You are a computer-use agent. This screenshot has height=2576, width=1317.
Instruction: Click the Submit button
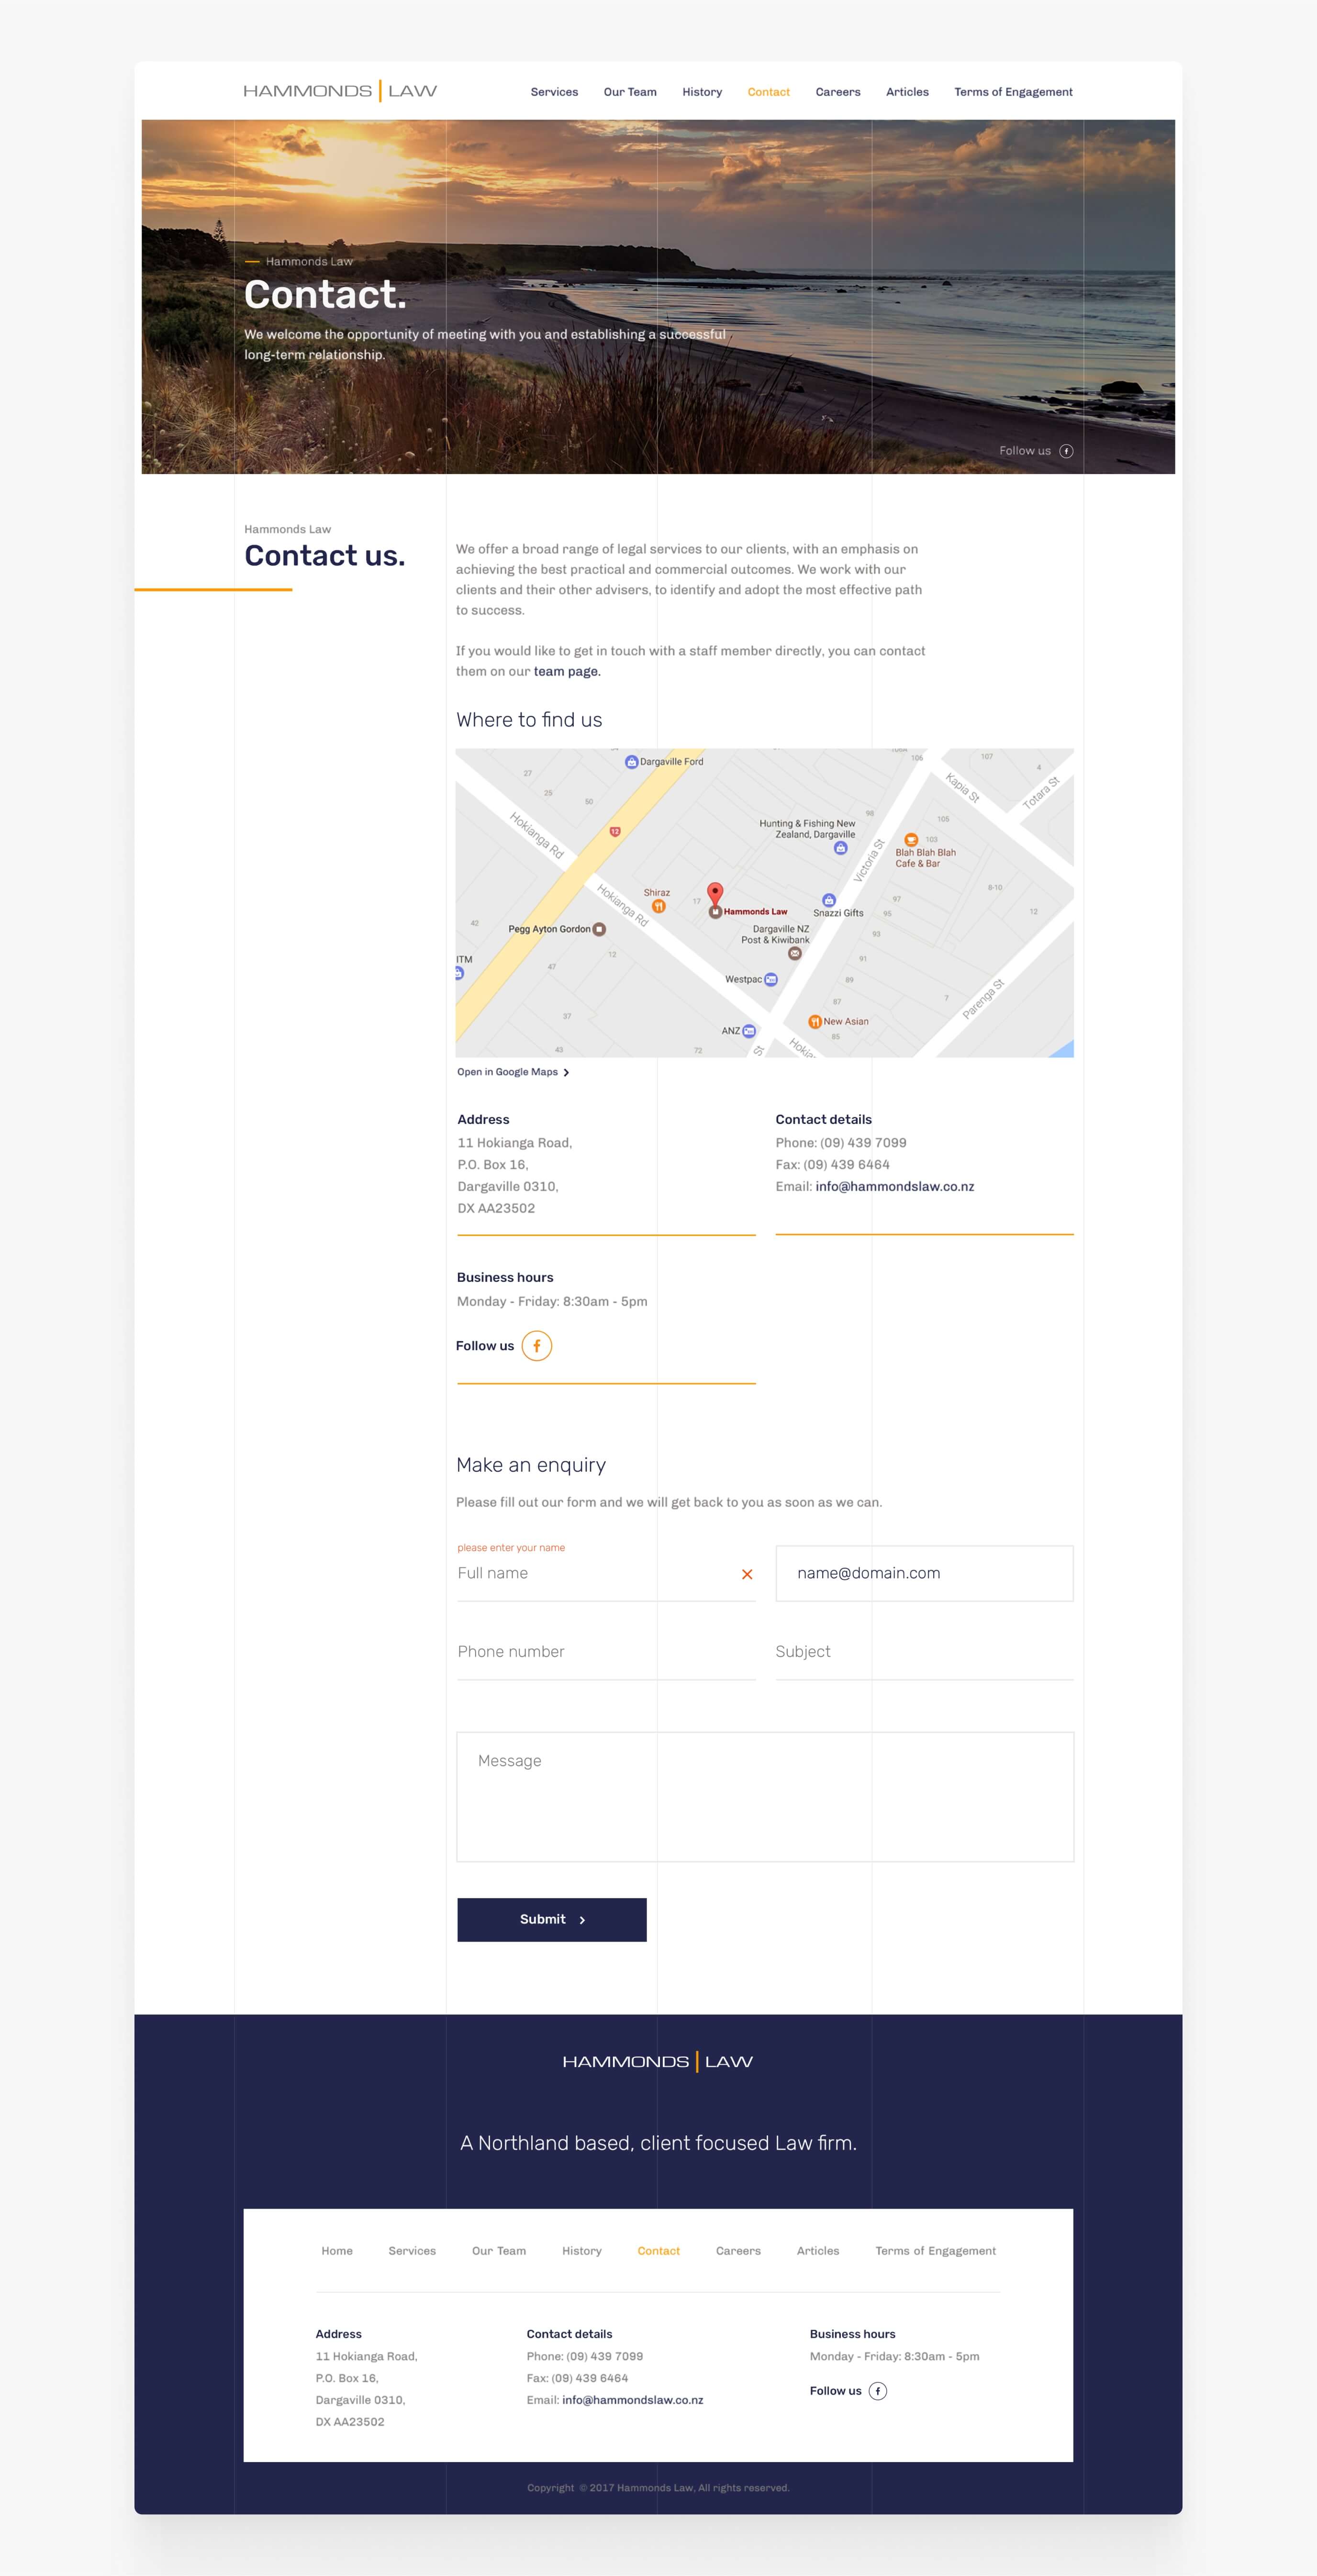[552, 1919]
